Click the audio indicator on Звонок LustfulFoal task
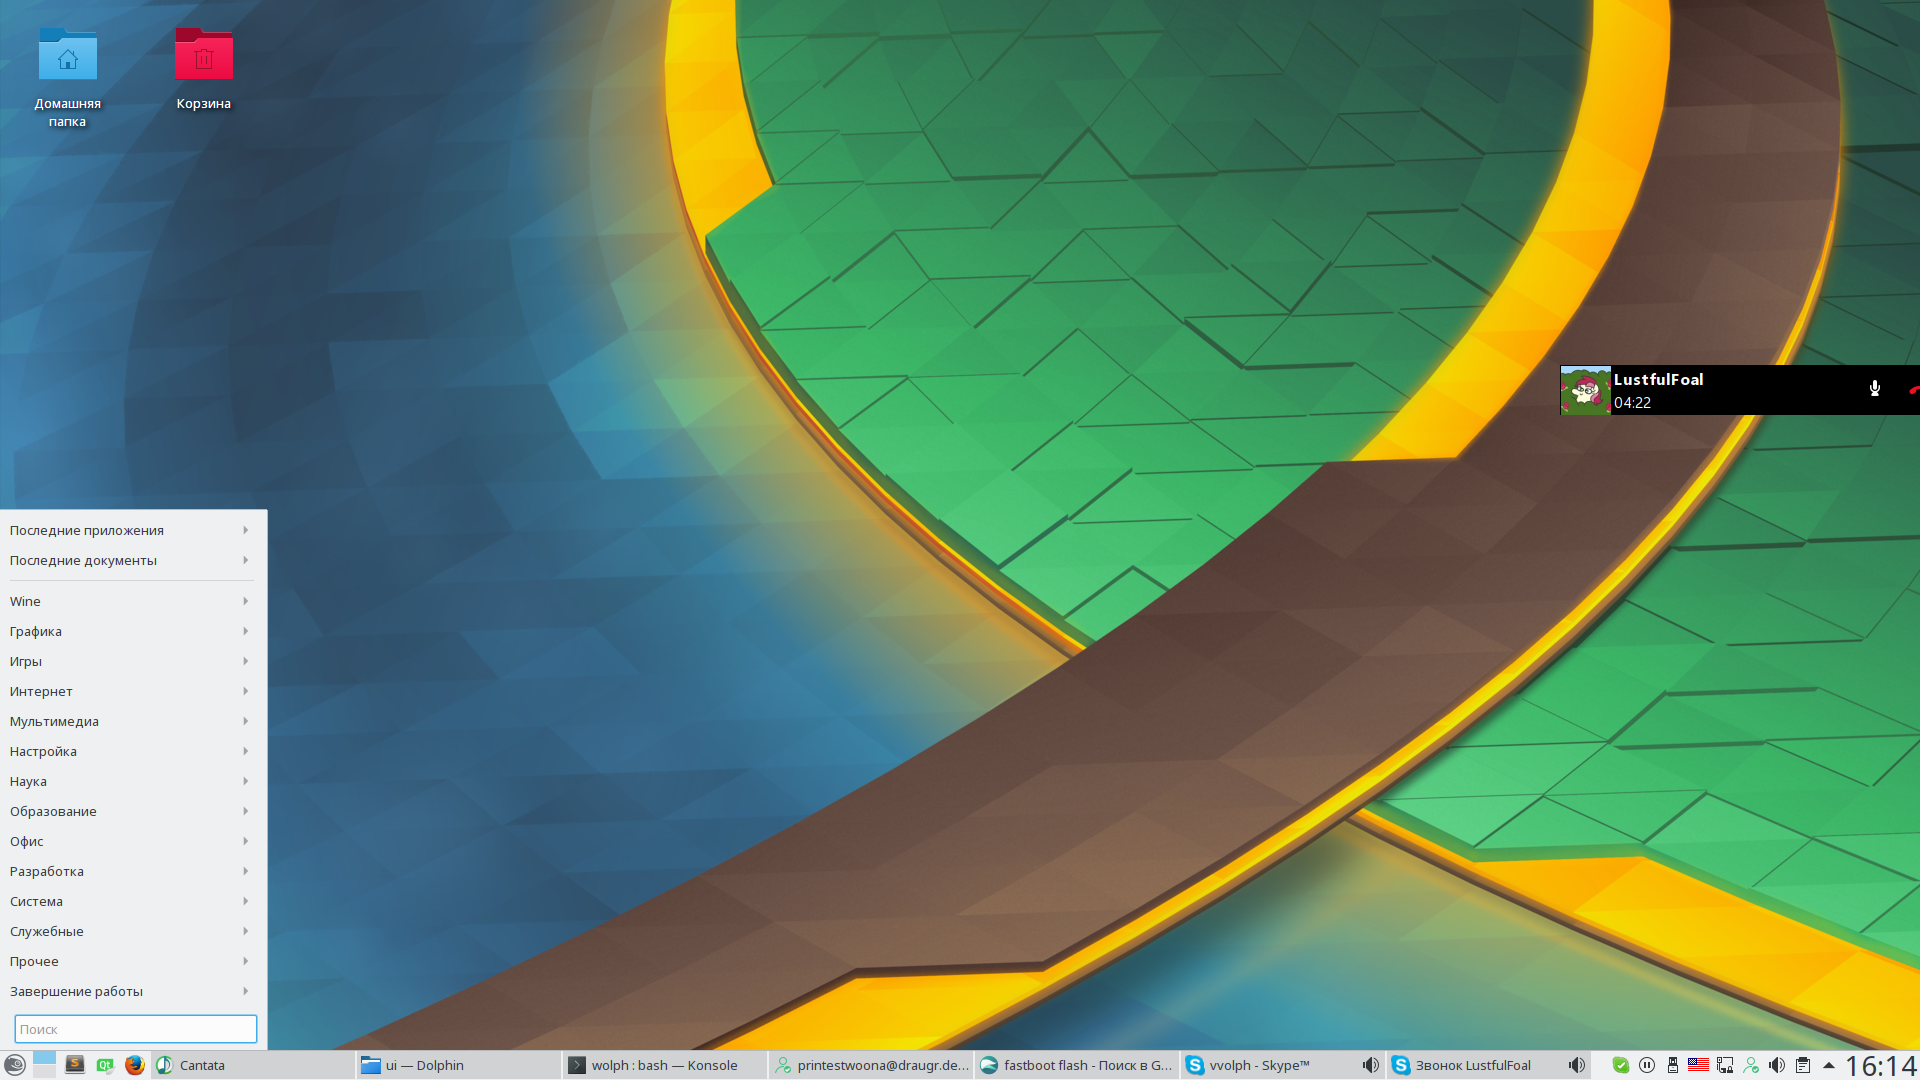 [1576, 1065]
